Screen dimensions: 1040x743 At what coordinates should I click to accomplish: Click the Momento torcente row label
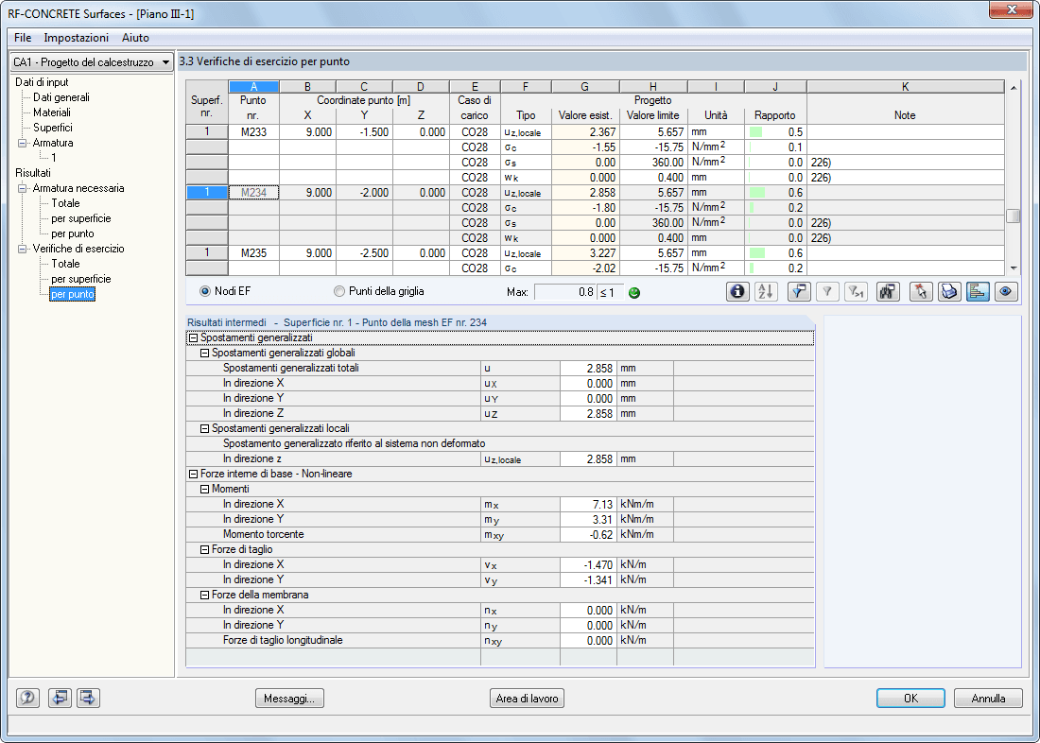263,535
